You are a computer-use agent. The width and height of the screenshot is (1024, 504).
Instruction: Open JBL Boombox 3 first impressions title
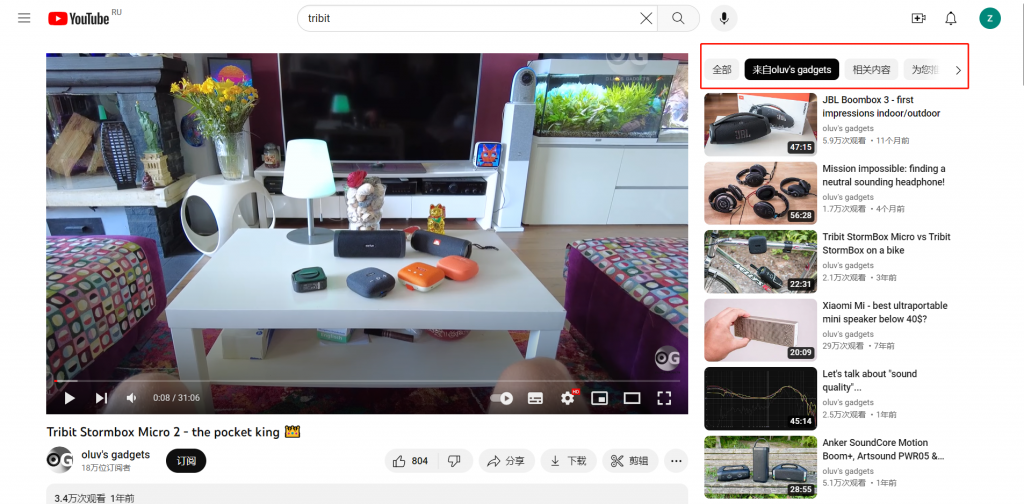882,106
